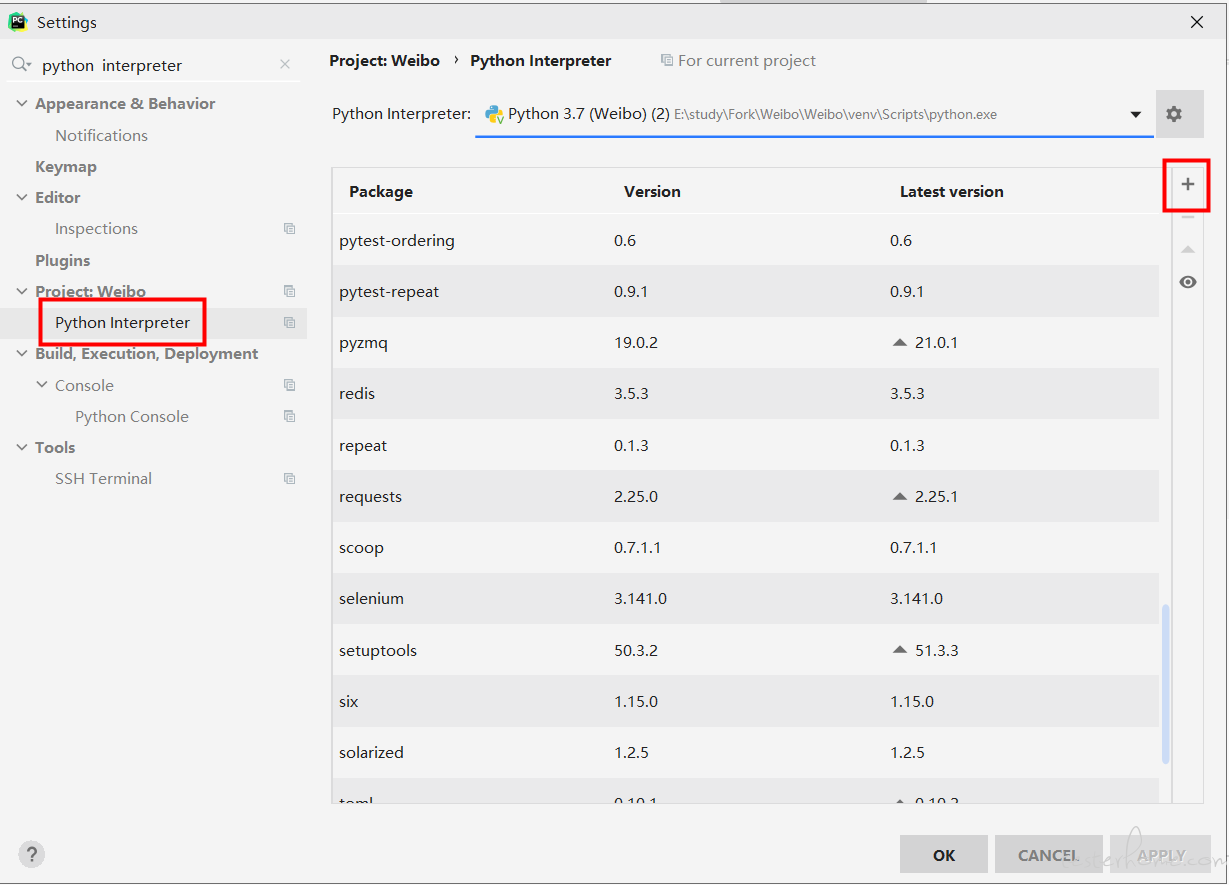This screenshot has height=885, width=1229.
Task: Open the Python Console settings page
Action: [132, 417]
